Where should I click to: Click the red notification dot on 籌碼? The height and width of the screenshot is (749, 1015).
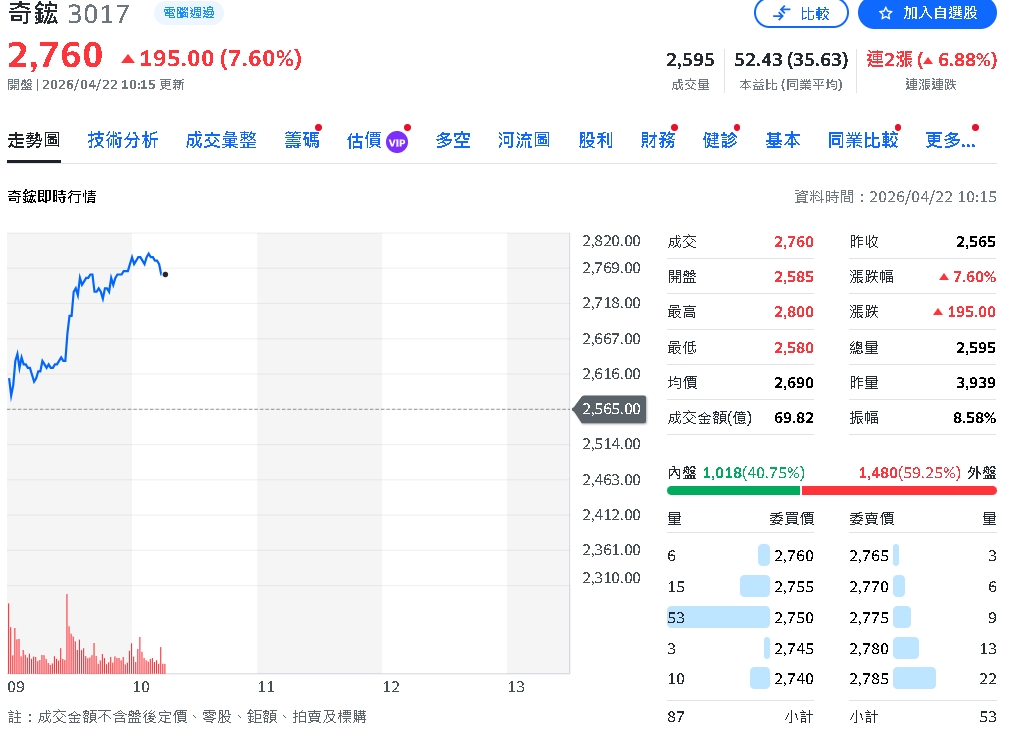[318, 126]
